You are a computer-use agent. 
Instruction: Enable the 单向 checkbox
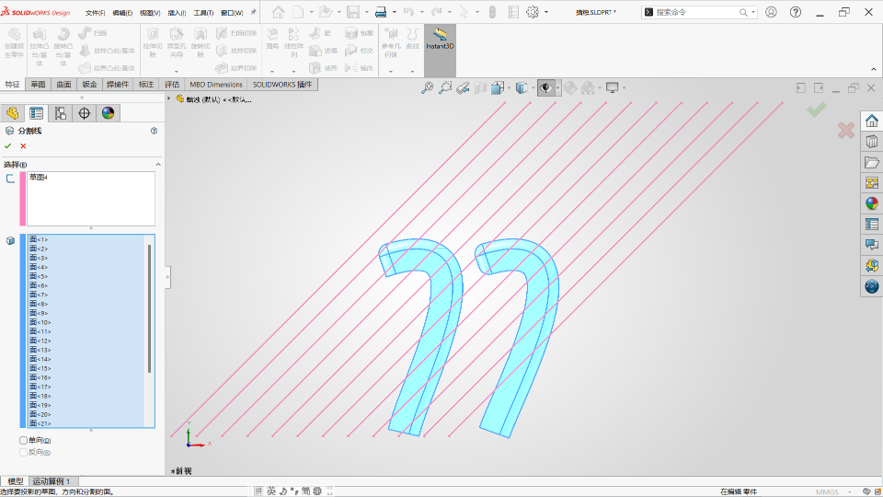pyautogui.click(x=23, y=440)
